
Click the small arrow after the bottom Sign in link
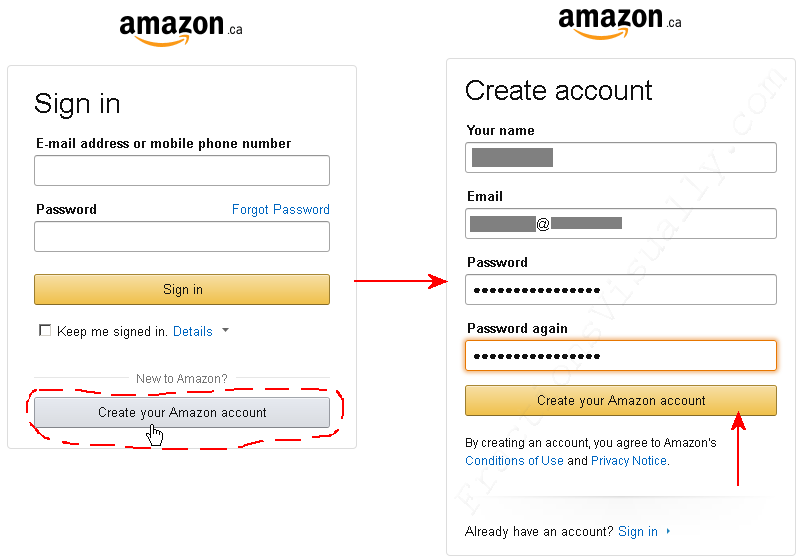(x=668, y=531)
